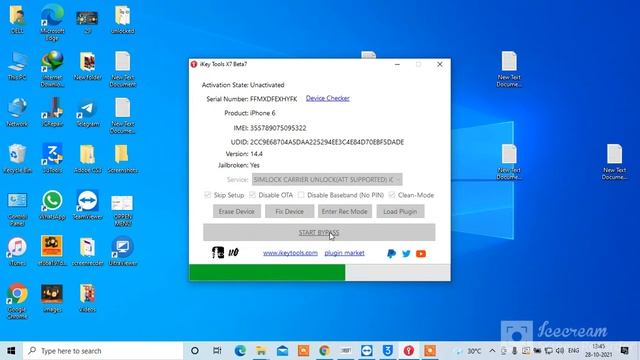This screenshot has width=640, height=360.
Task: Open the YouTube icon link
Action: pos(421,253)
